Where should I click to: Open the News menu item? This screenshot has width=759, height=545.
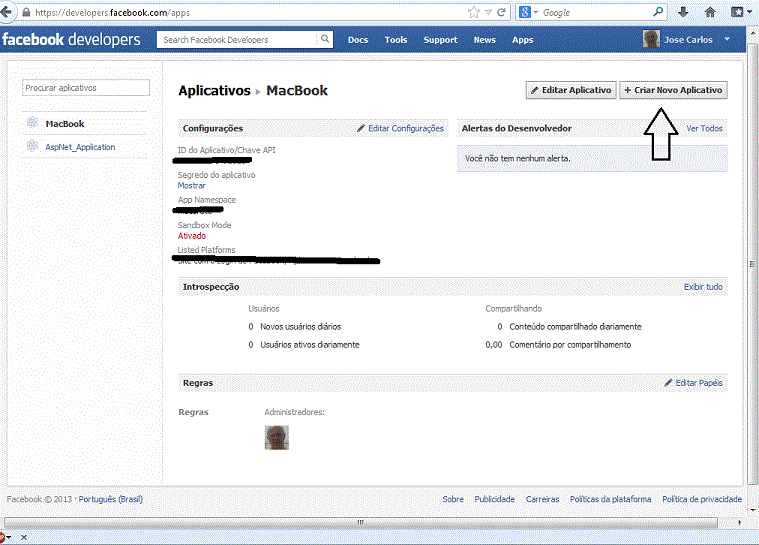[x=484, y=40]
